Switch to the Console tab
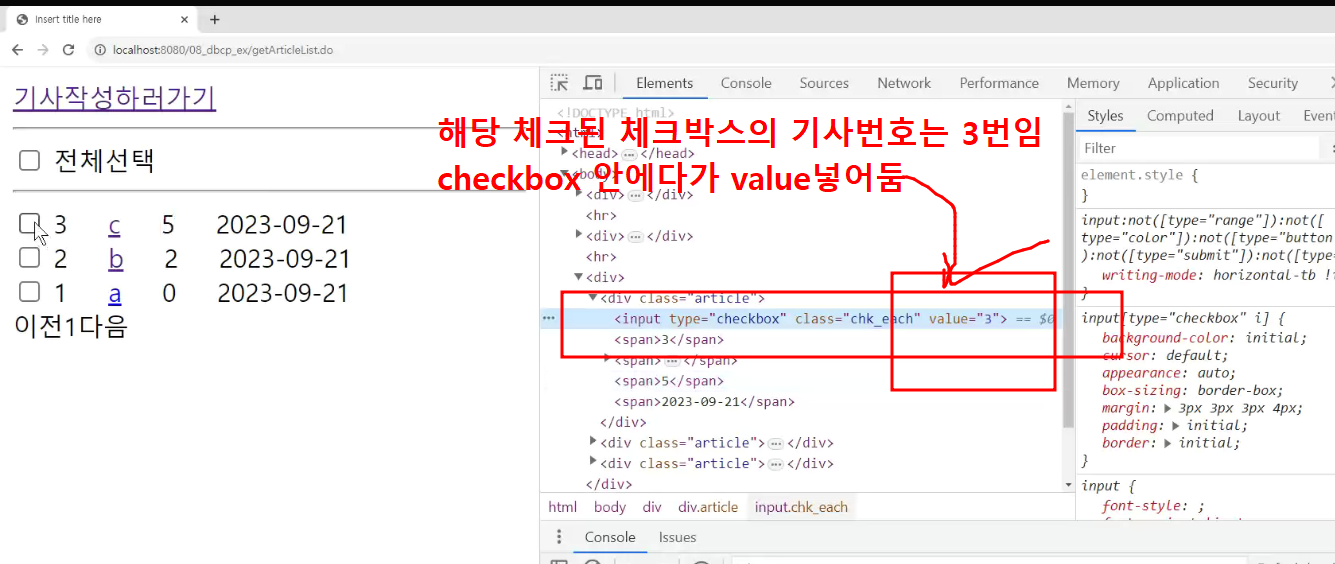Image resolution: width=1335 pixels, height=564 pixels. 746,83
